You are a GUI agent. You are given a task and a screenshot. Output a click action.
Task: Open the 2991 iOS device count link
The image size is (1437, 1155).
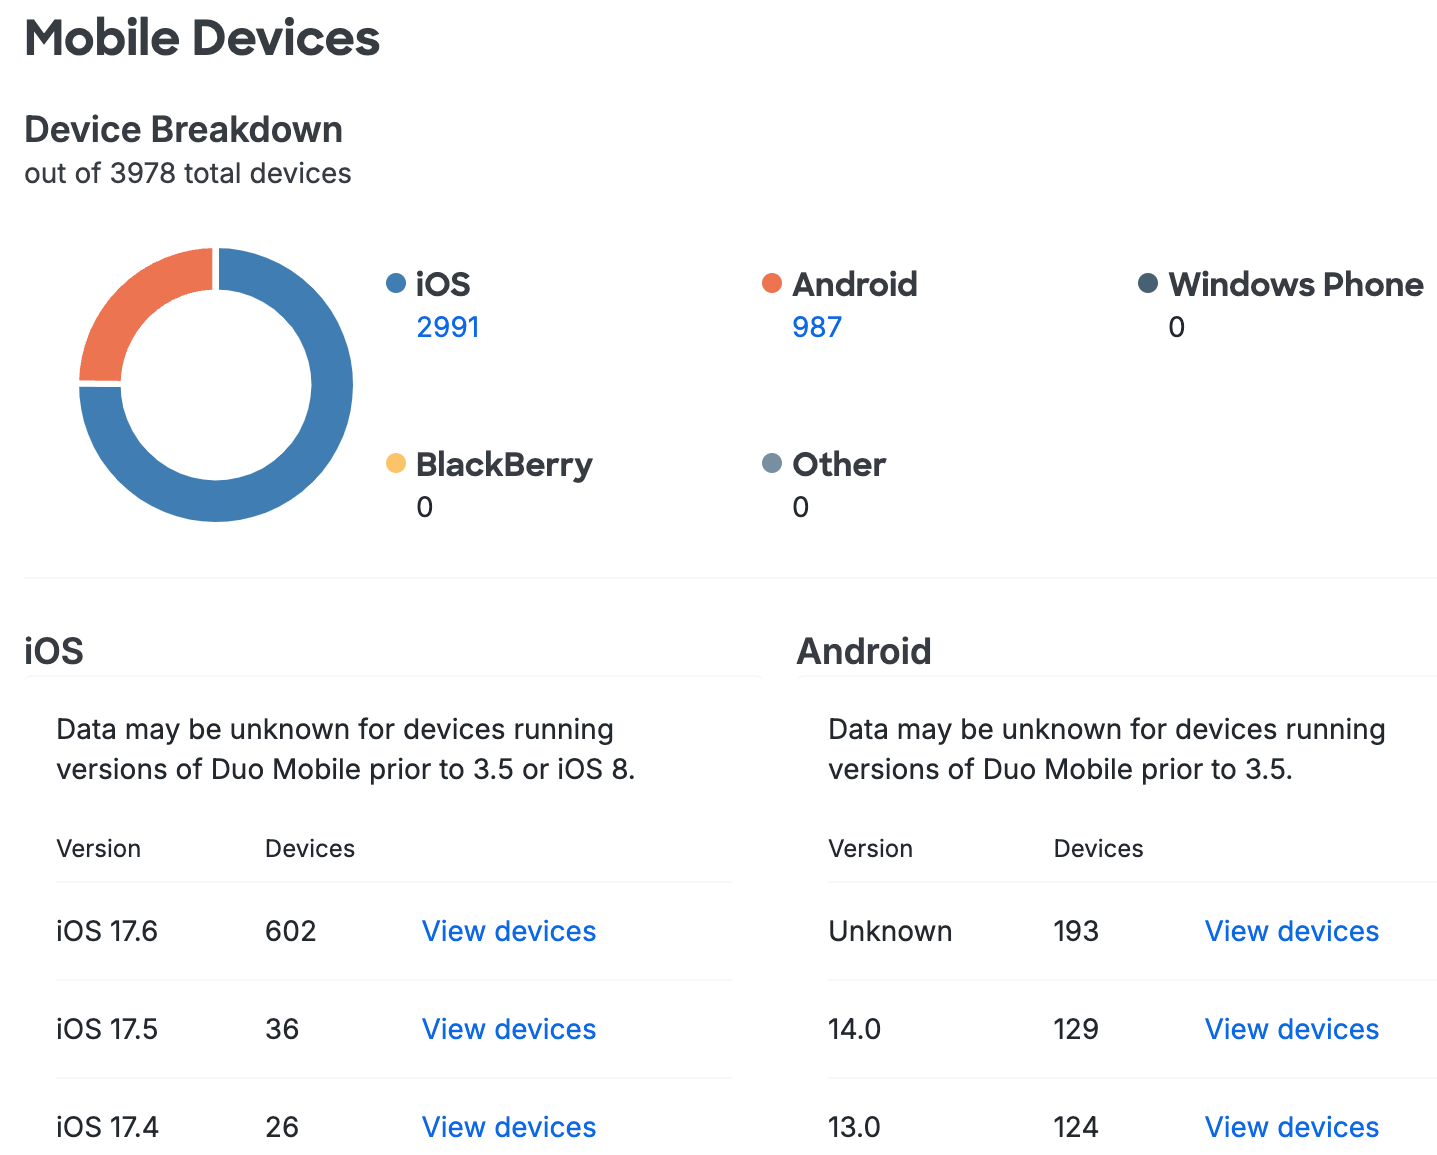coord(447,327)
